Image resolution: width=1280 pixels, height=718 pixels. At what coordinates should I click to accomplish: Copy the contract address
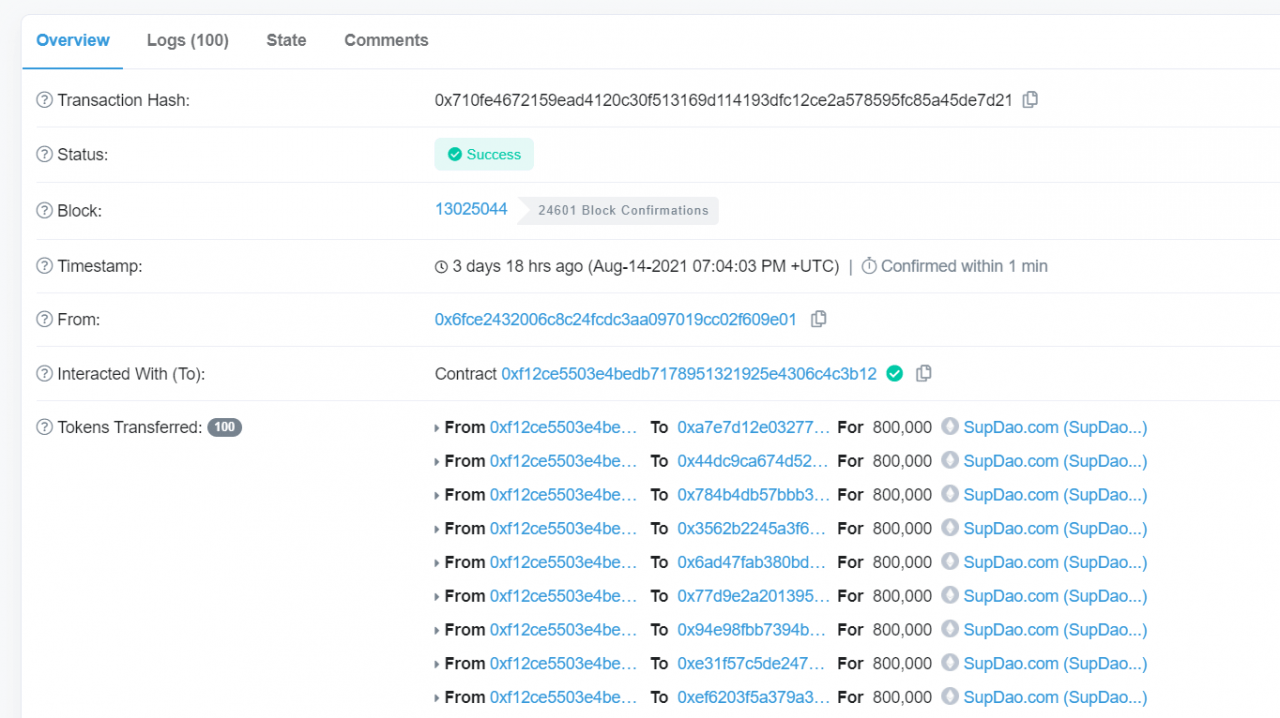point(923,372)
